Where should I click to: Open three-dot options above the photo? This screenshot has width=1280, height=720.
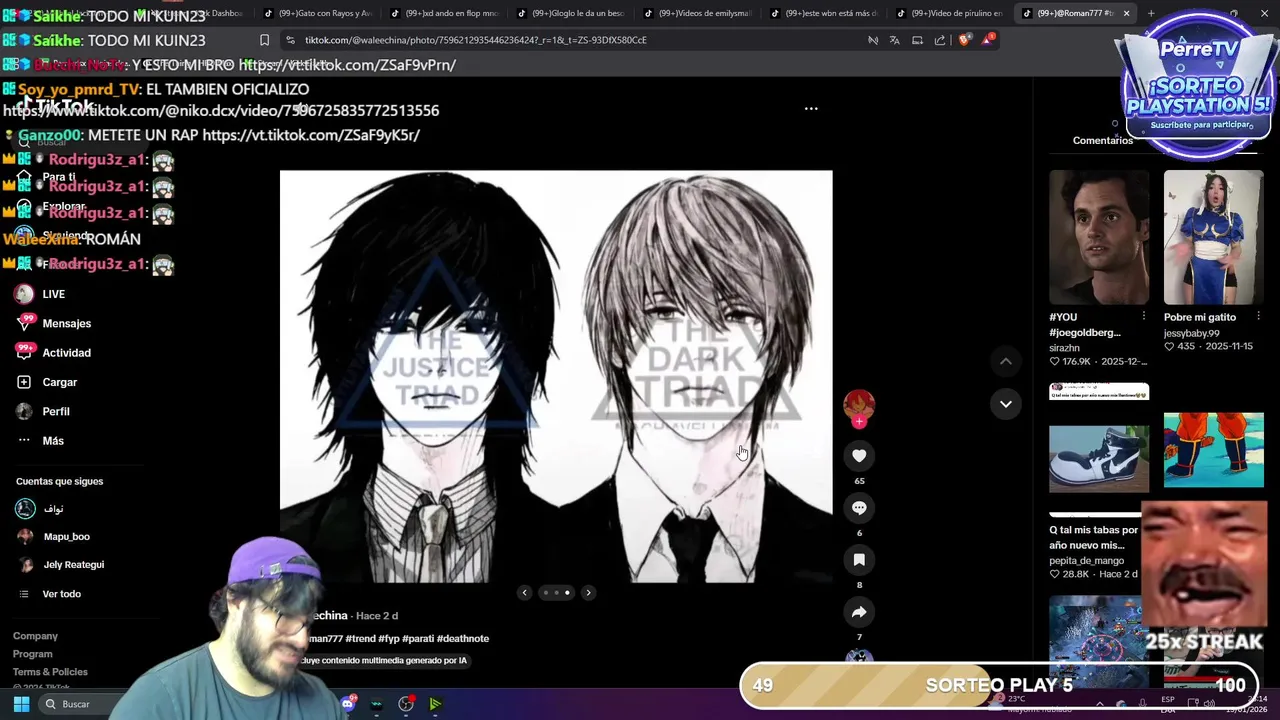tap(811, 108)
